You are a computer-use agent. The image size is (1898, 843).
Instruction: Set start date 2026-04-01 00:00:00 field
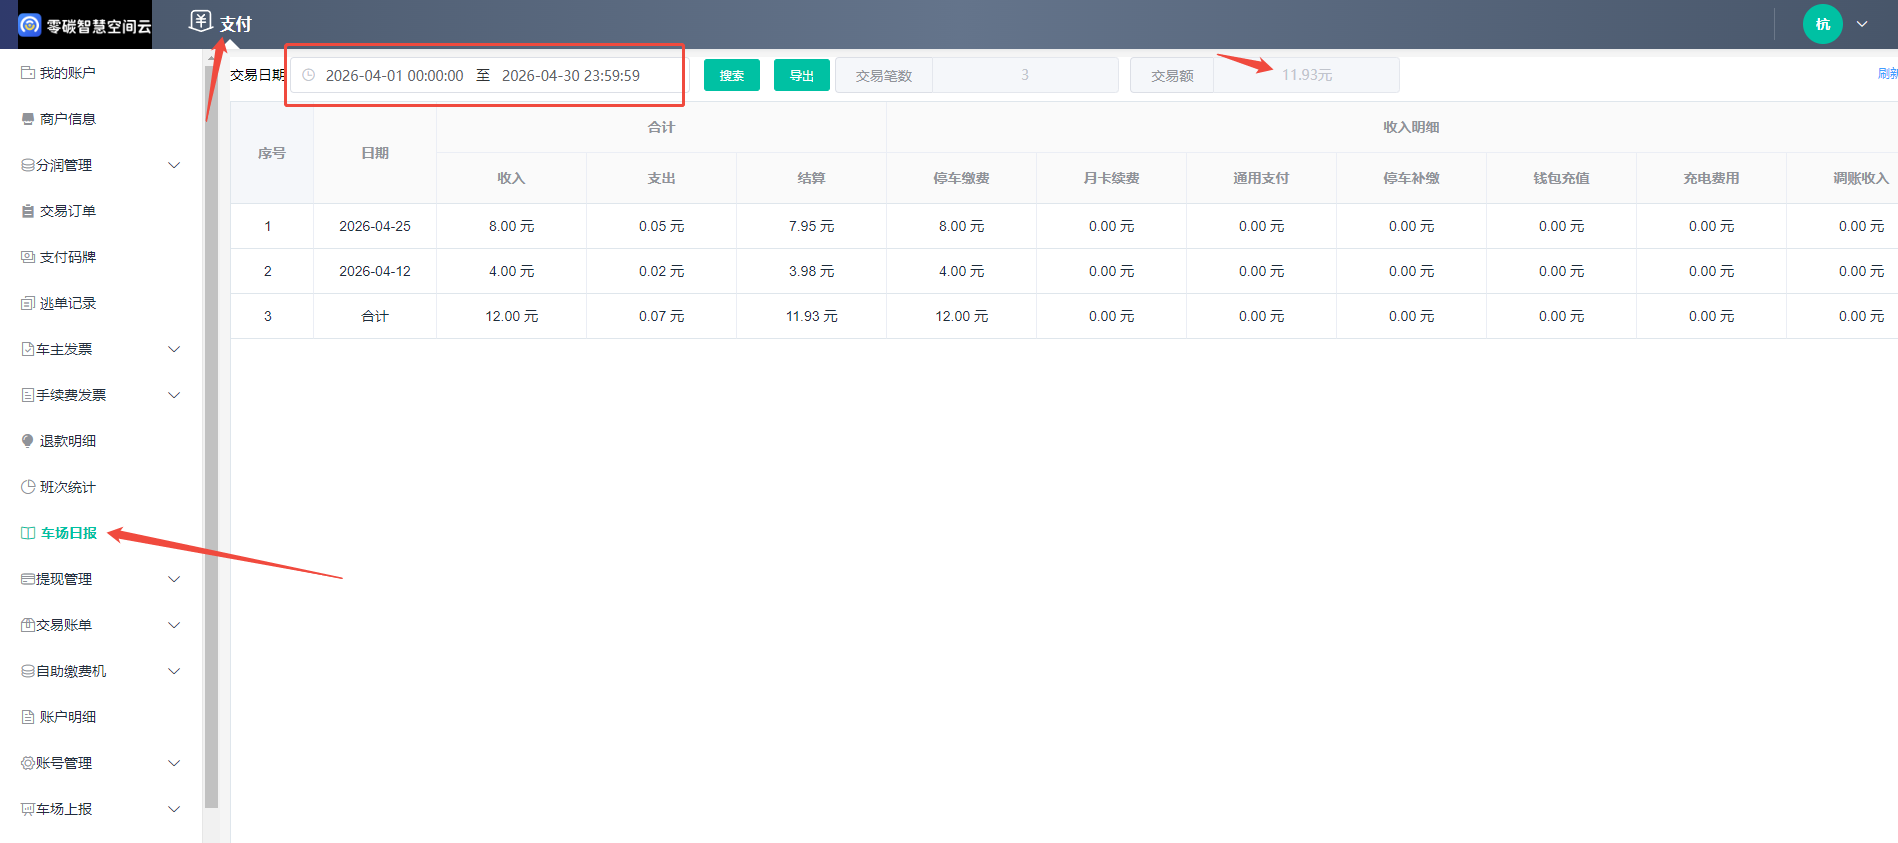click(394, 75)
